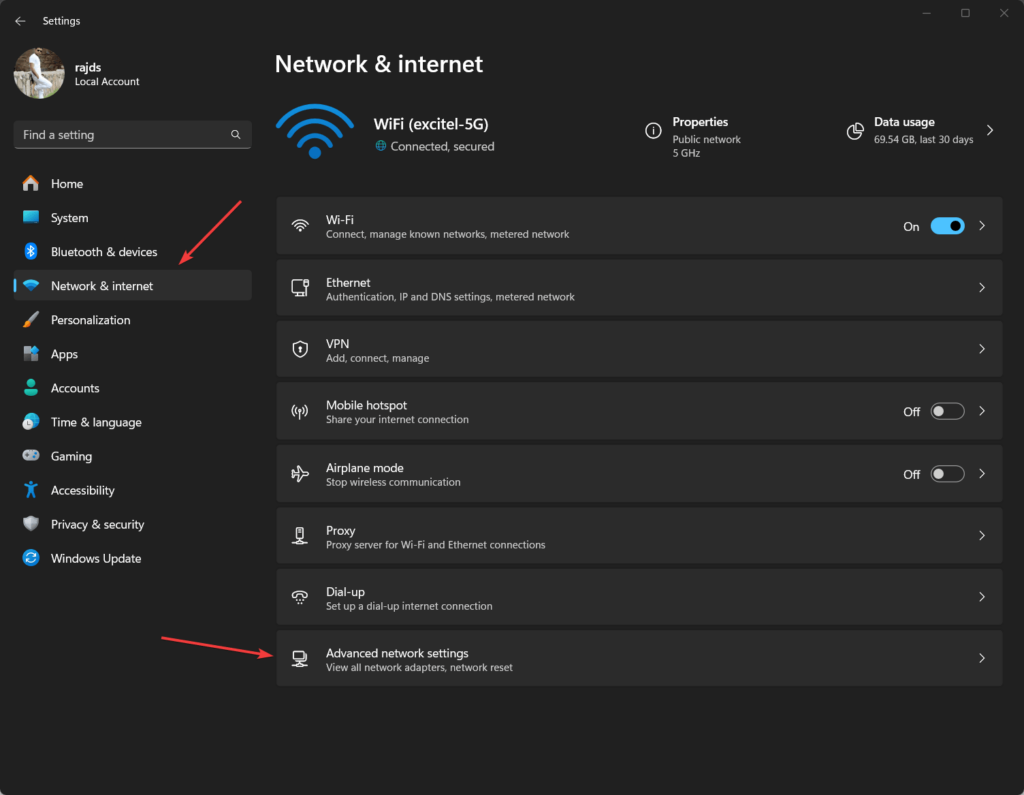Click the Properties info icon
This screenshot has height=795, width=1024.
[653, 131]
